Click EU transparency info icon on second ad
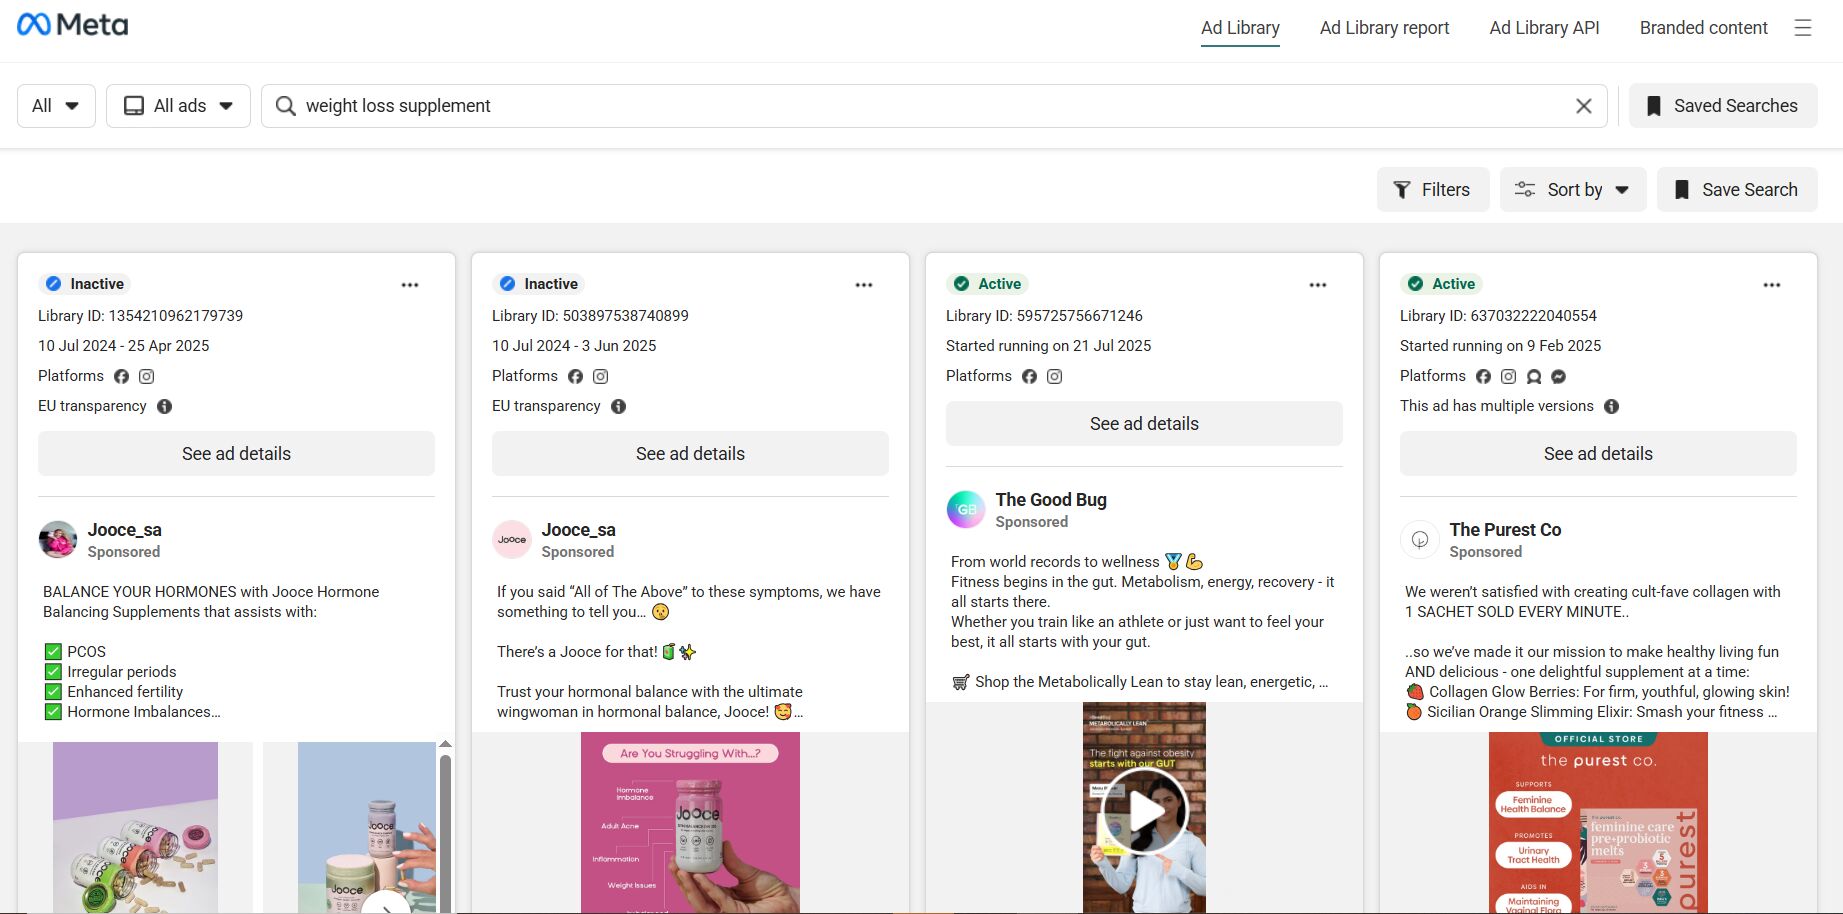This screenshot has width=1843, height=914. click(x=619, y=406)
